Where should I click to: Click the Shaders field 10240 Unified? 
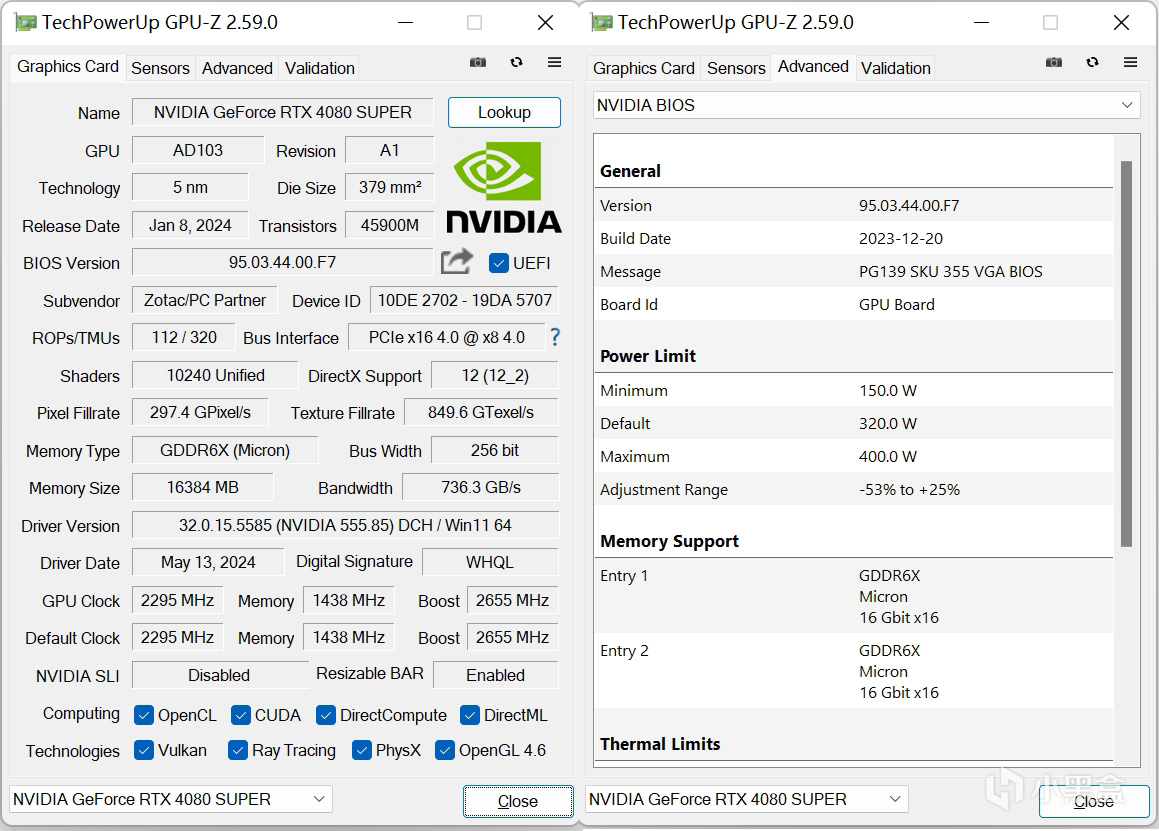pyautogui.click(x=215, y=375)
